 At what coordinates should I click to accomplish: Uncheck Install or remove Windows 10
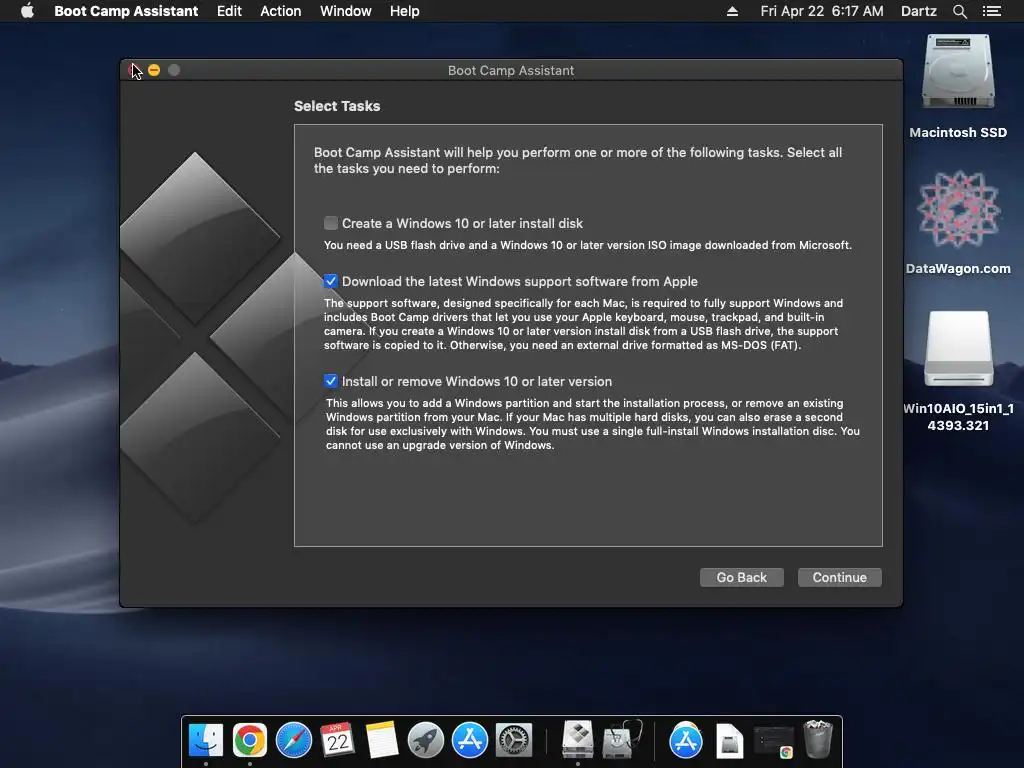pos(331,381)
